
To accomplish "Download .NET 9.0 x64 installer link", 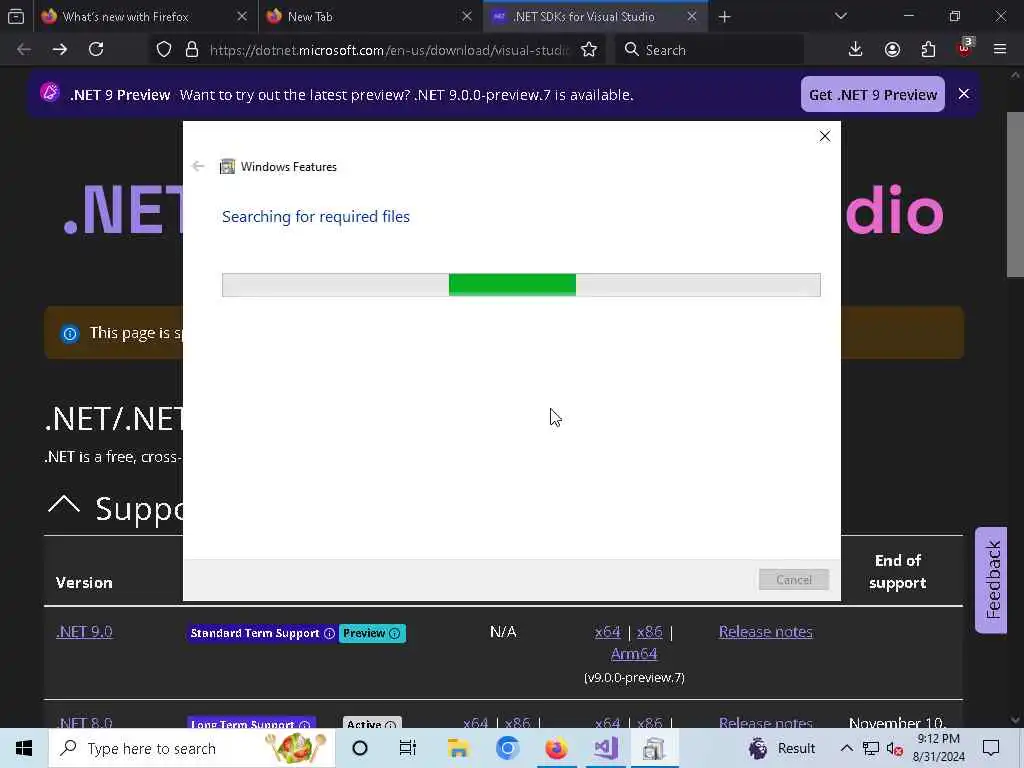I will click(x=607, y=632).
